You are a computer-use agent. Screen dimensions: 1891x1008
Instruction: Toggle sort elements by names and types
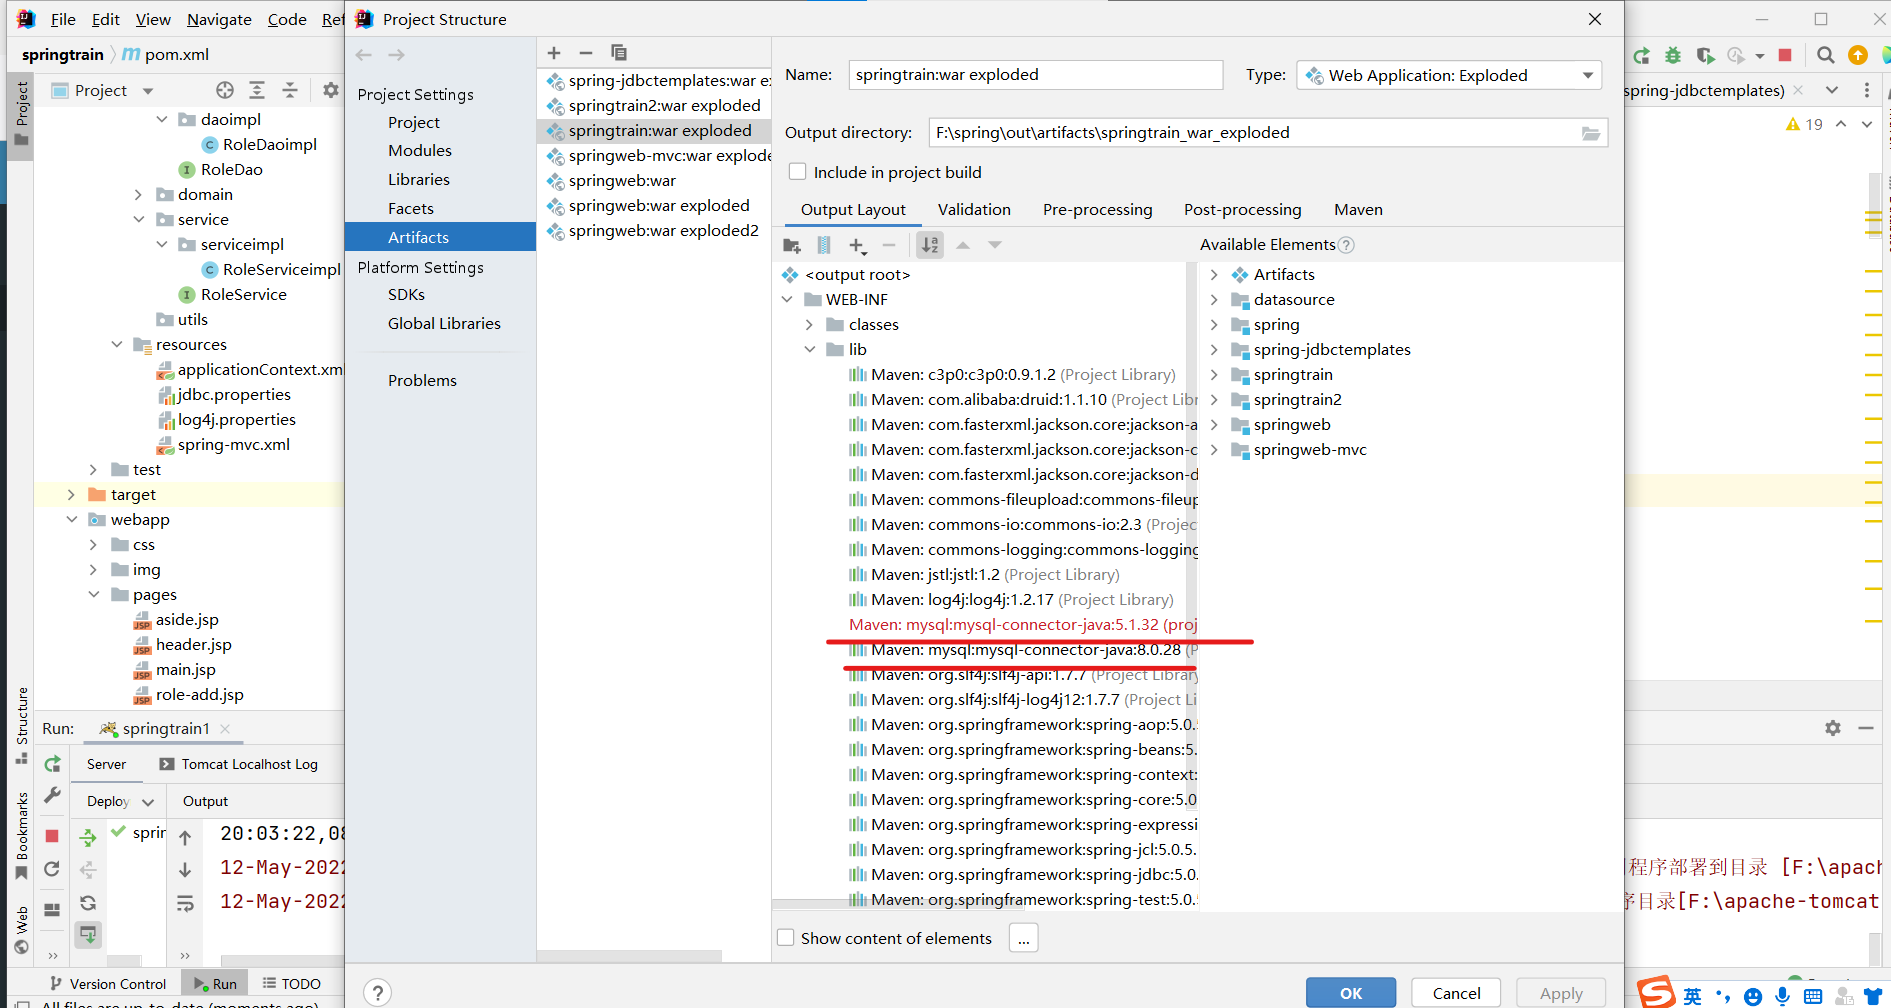point(930,245)
